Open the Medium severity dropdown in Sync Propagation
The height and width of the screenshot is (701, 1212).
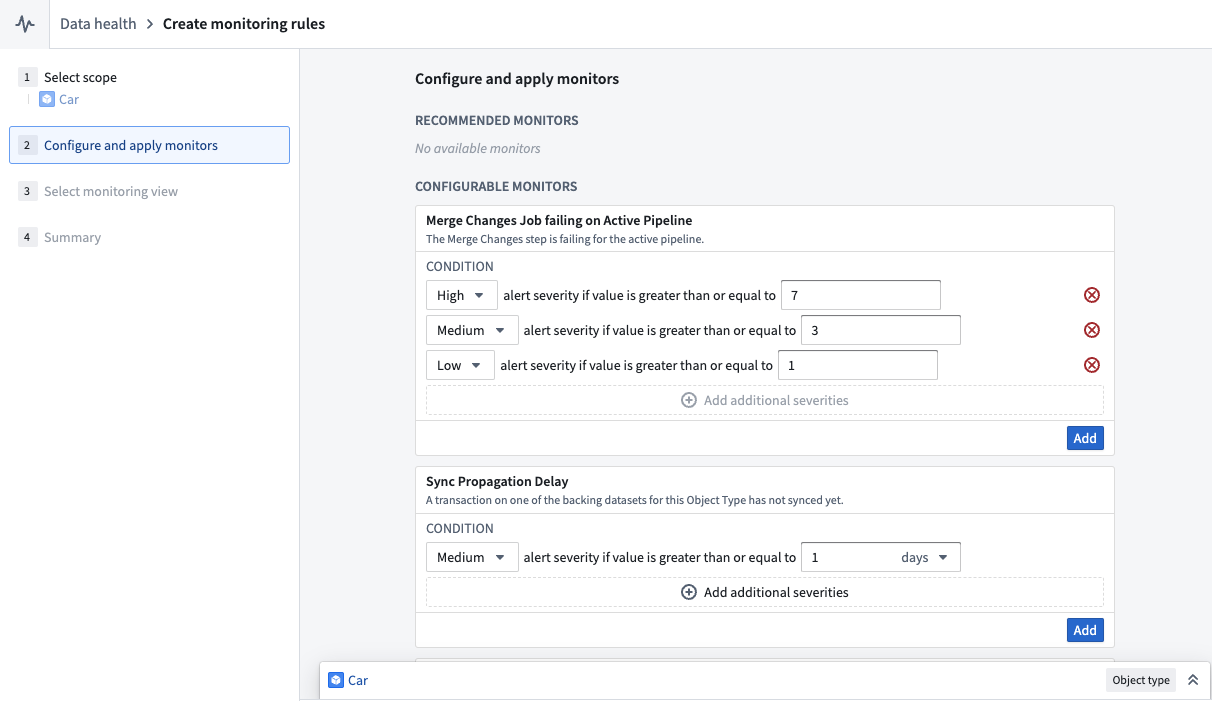pos(472,557)
